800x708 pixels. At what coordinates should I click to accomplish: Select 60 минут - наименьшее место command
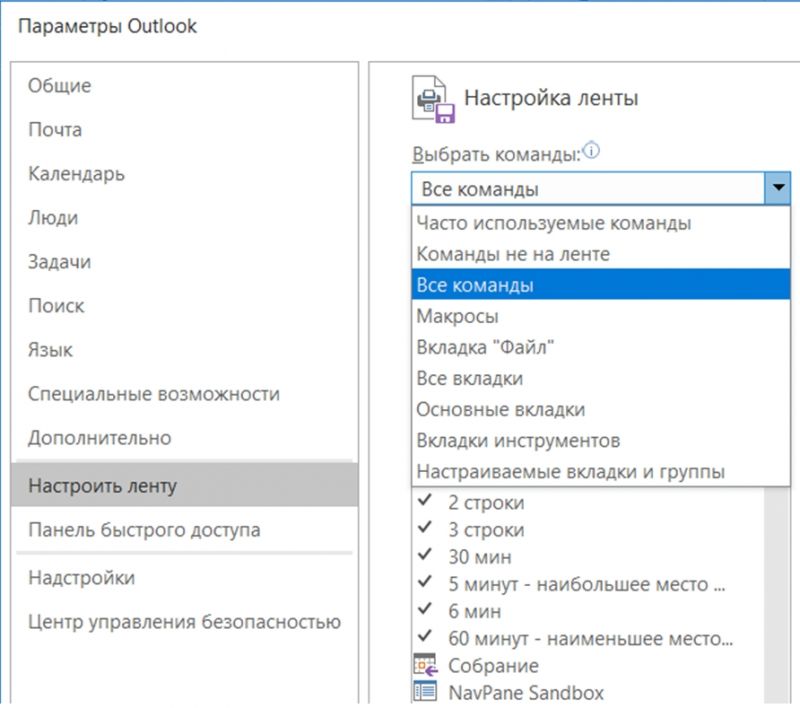click(588, 638)
